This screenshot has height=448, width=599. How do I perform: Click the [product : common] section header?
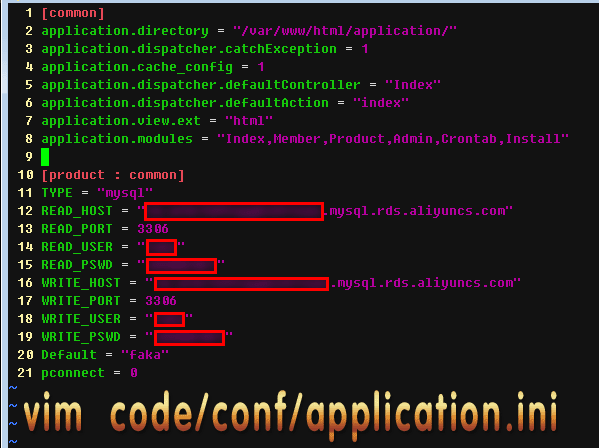(113, 175)
